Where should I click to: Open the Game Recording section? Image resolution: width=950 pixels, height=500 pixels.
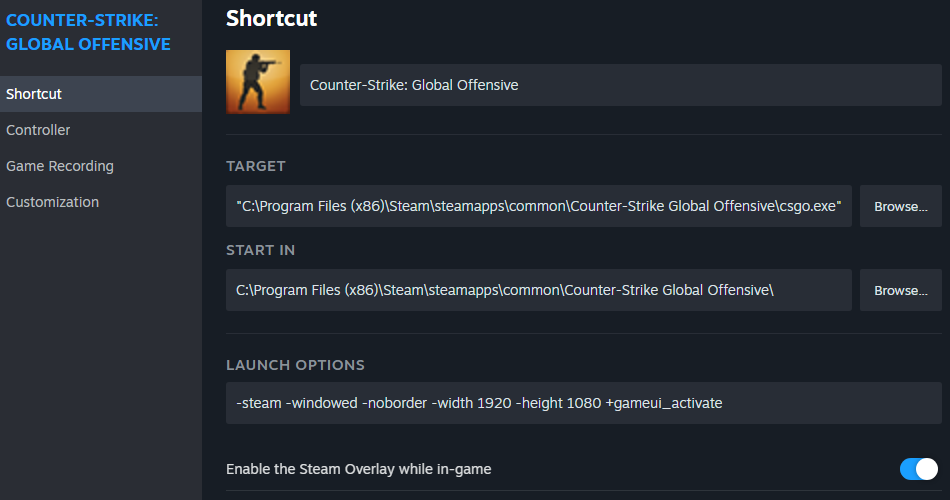point(60,166)
